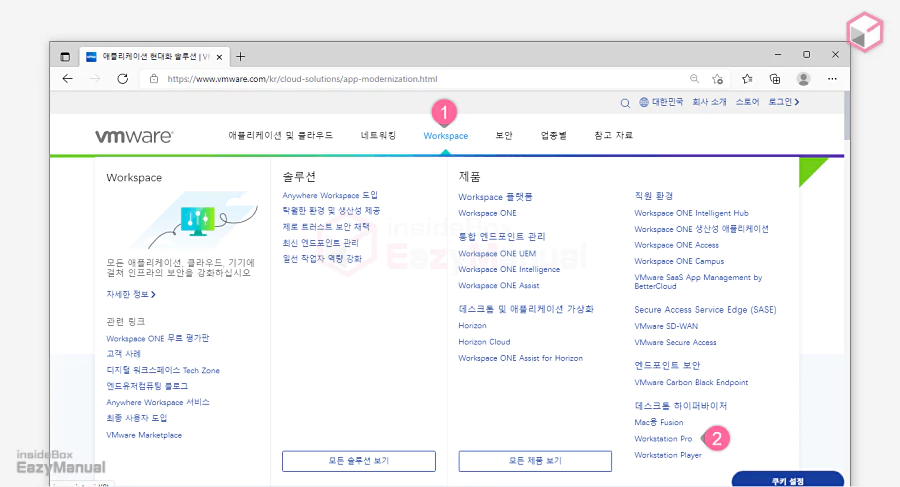Click 자세한 정보 link with chevron
This screenshot has width=900, height=487.
coord(131,294)
